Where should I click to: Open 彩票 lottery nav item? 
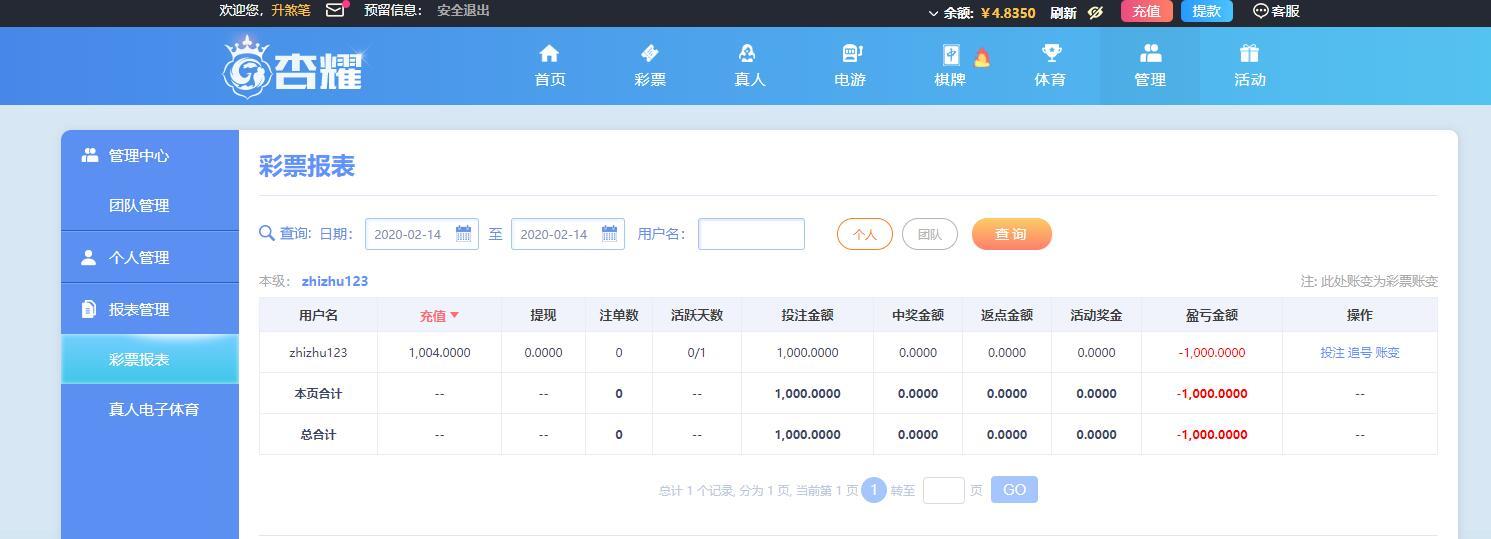[x=650, y=66]
